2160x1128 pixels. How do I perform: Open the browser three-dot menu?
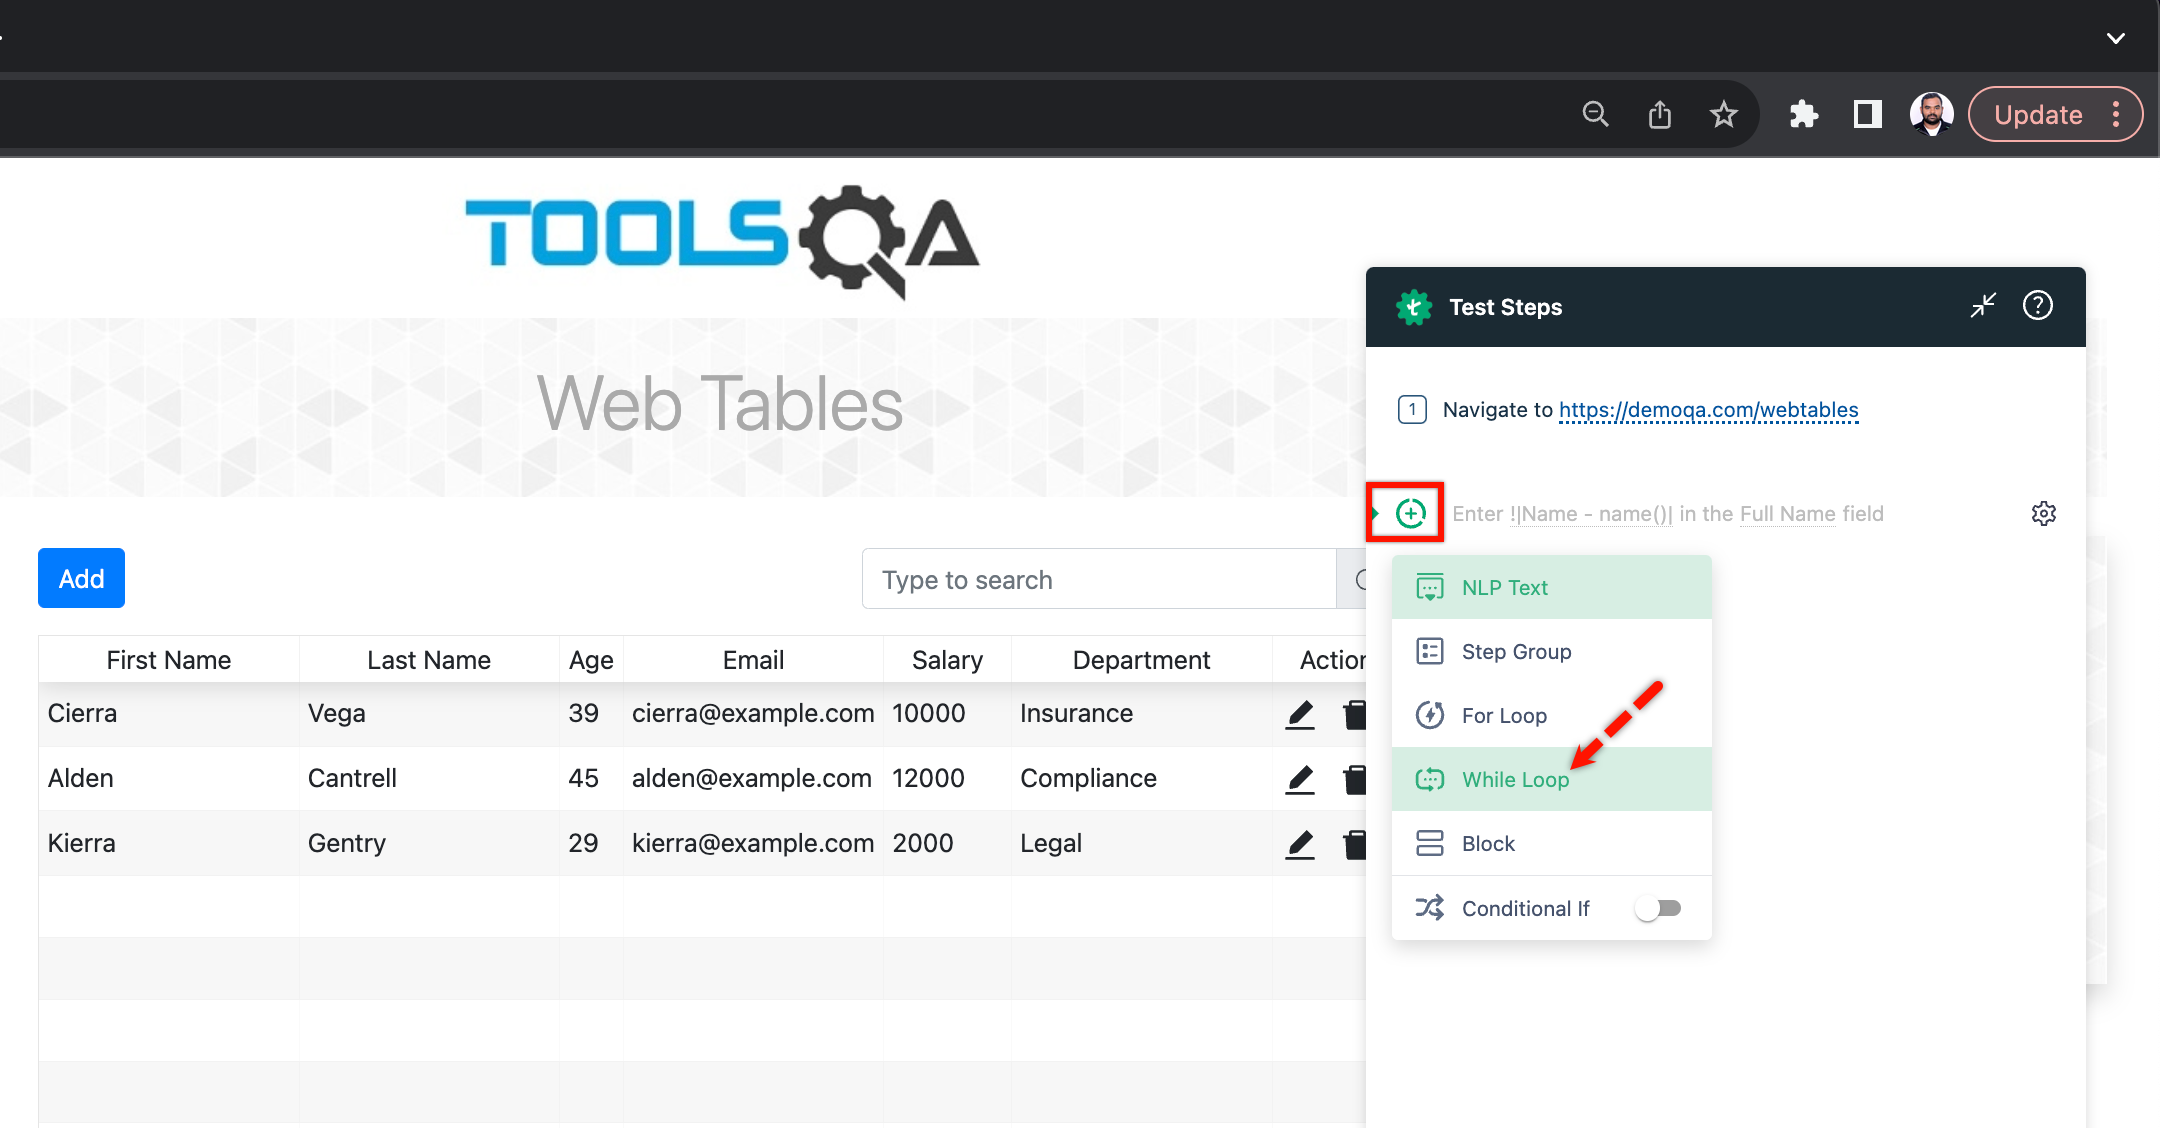click(x=2116, y=114)
